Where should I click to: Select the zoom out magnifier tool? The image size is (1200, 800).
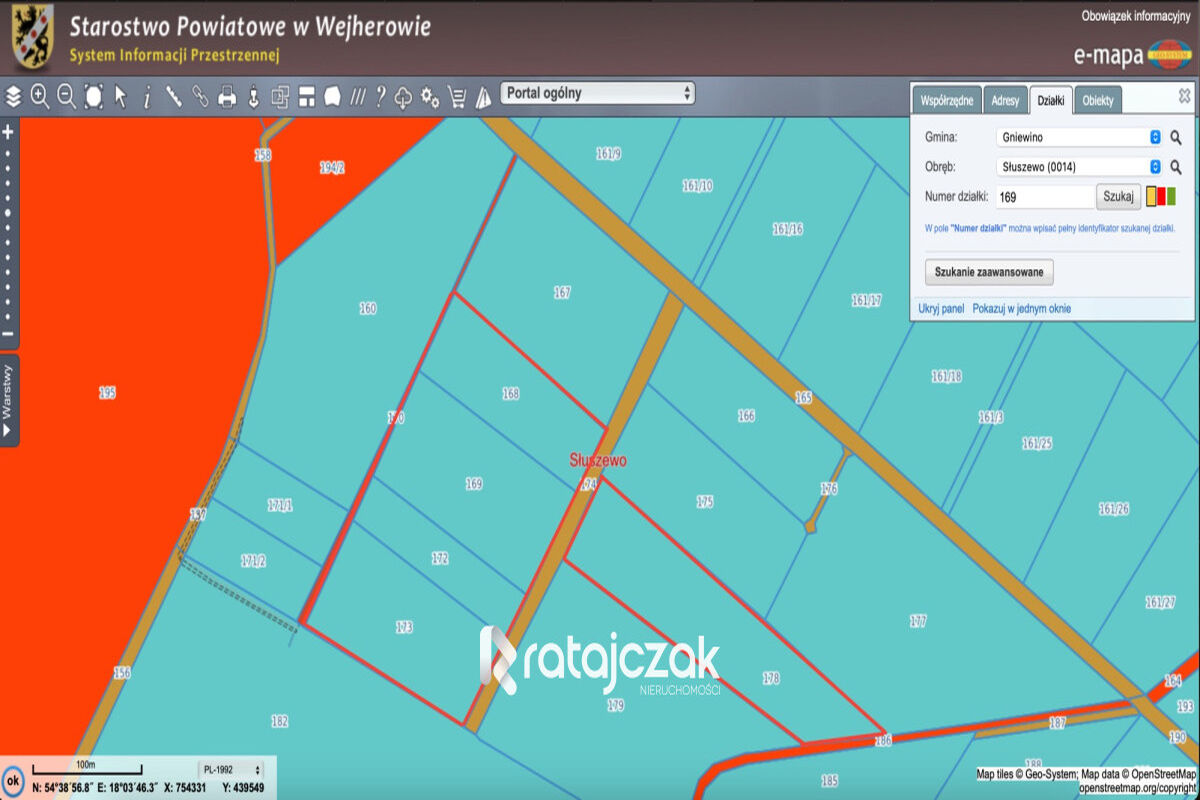[x=67, y=96]
